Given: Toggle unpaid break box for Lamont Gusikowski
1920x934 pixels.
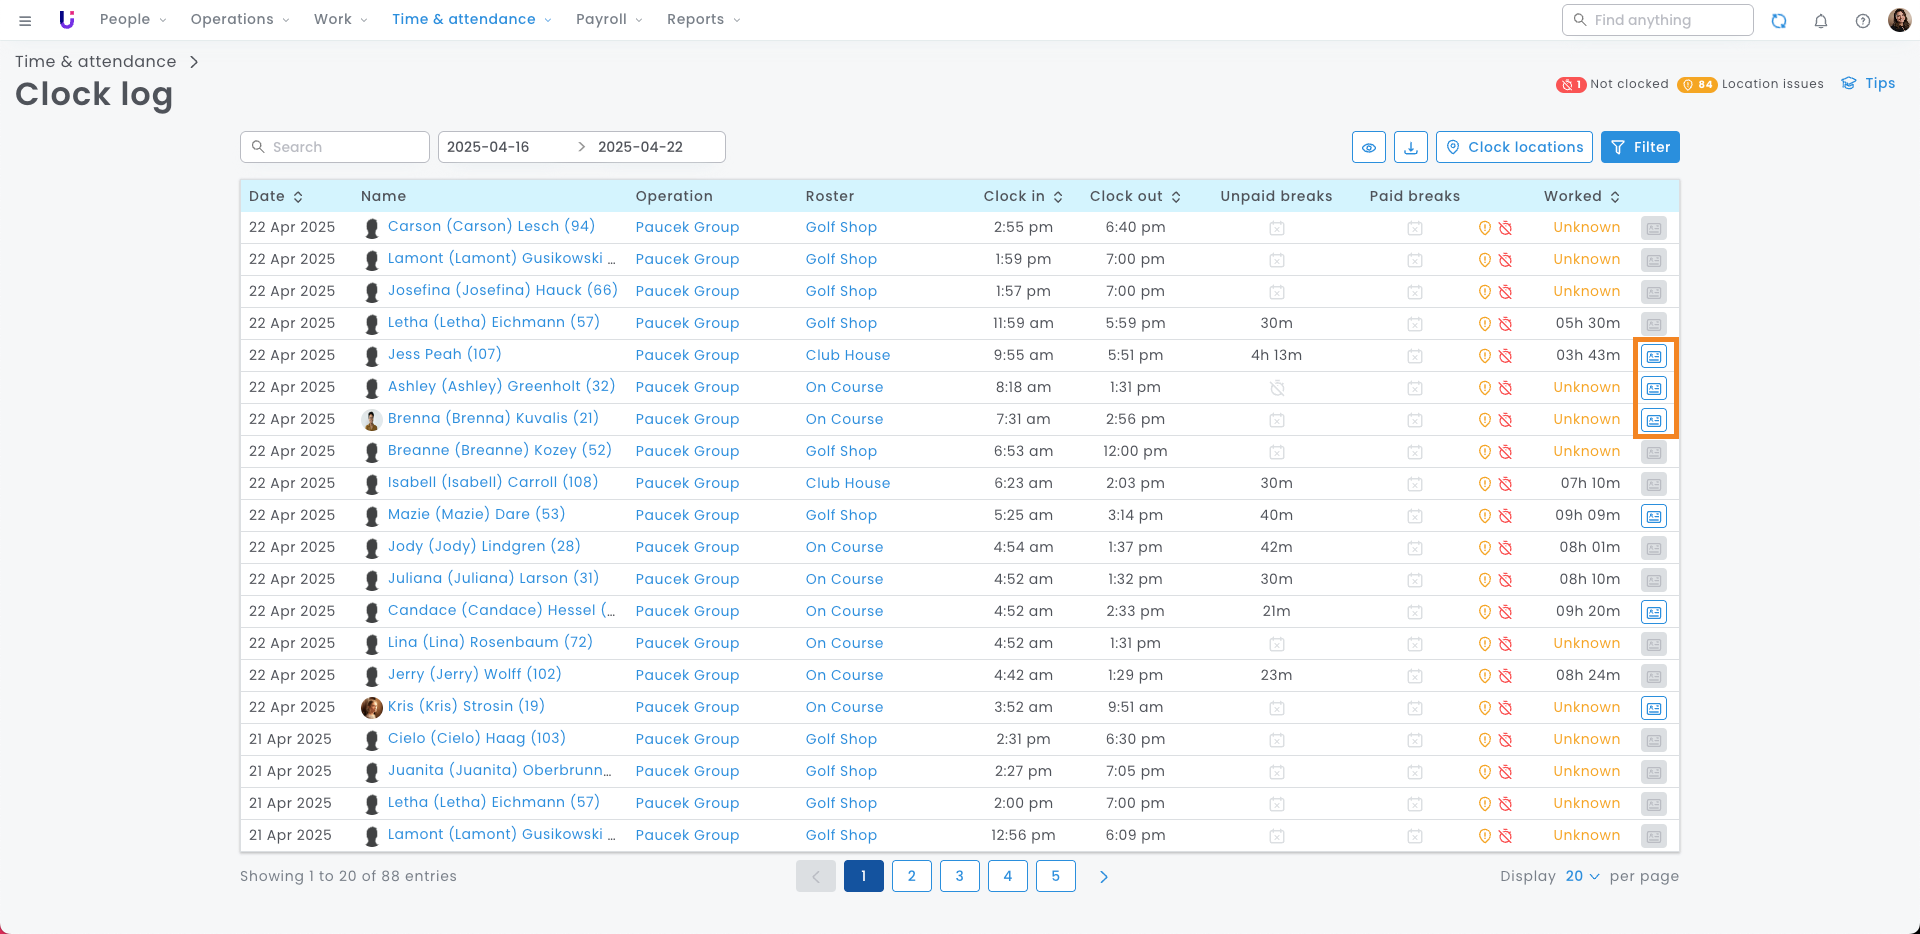Looking at the screenshot, I should (1277, 260).
